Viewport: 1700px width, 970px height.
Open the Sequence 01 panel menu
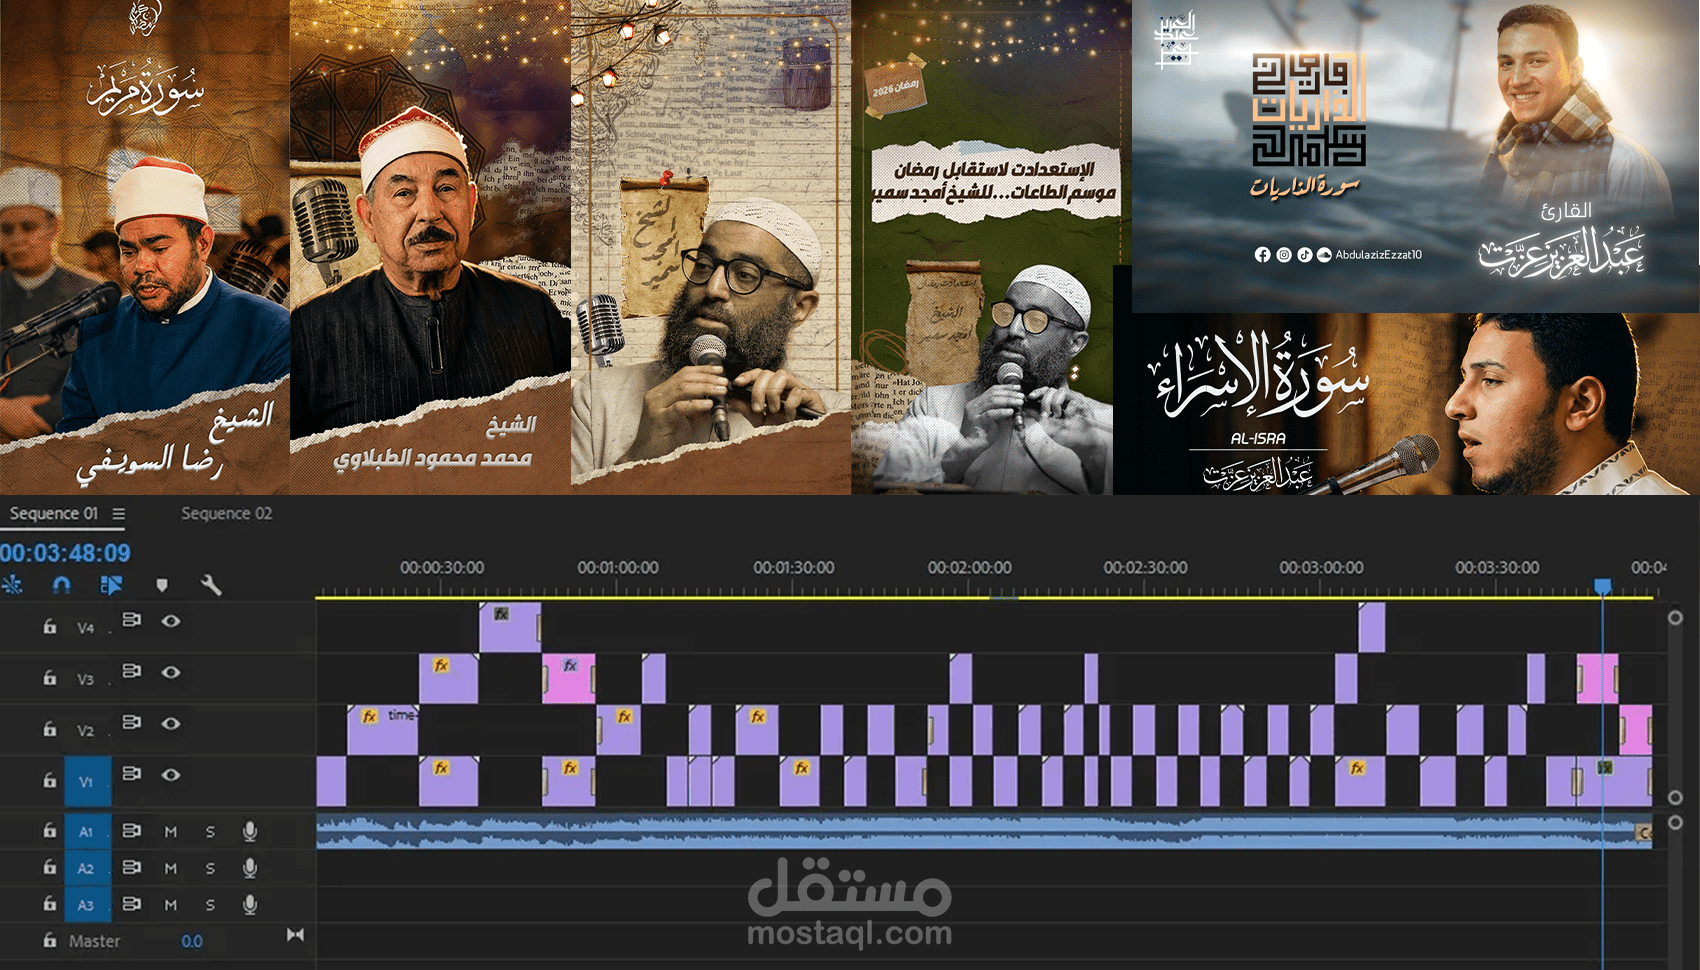tap(119, 514)
